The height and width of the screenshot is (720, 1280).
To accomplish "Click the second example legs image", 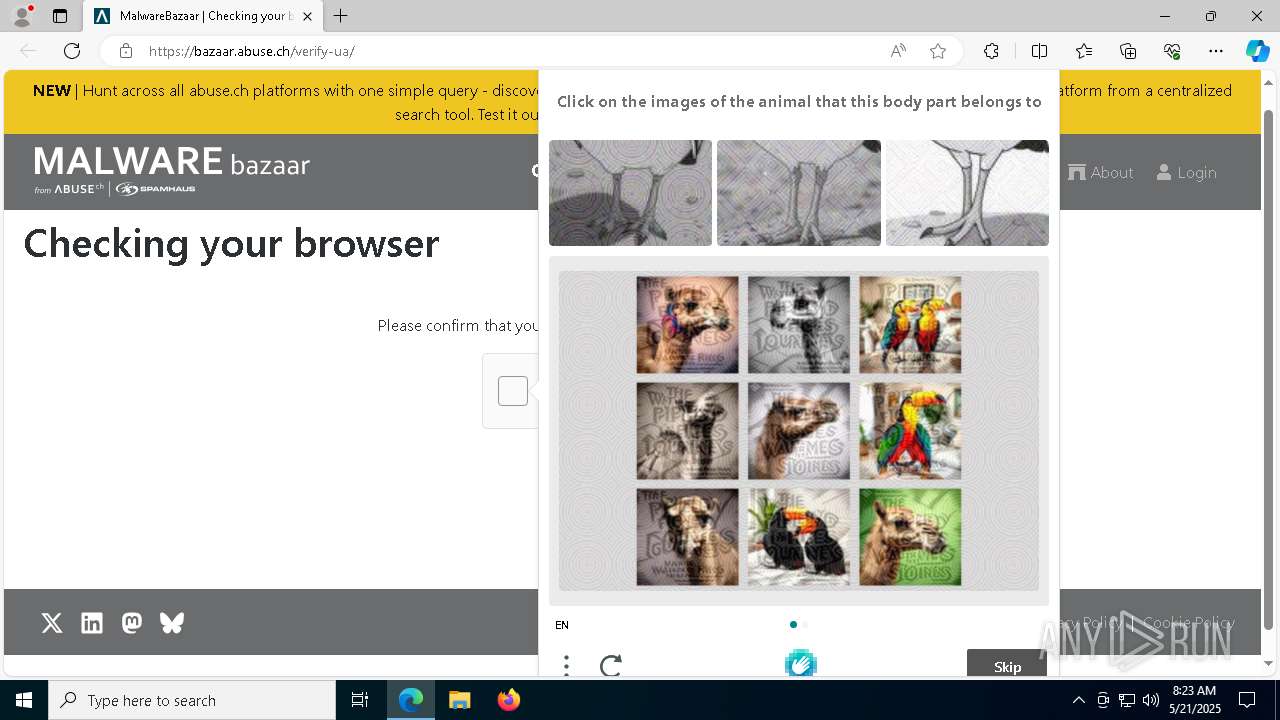I will pos(799,193).
